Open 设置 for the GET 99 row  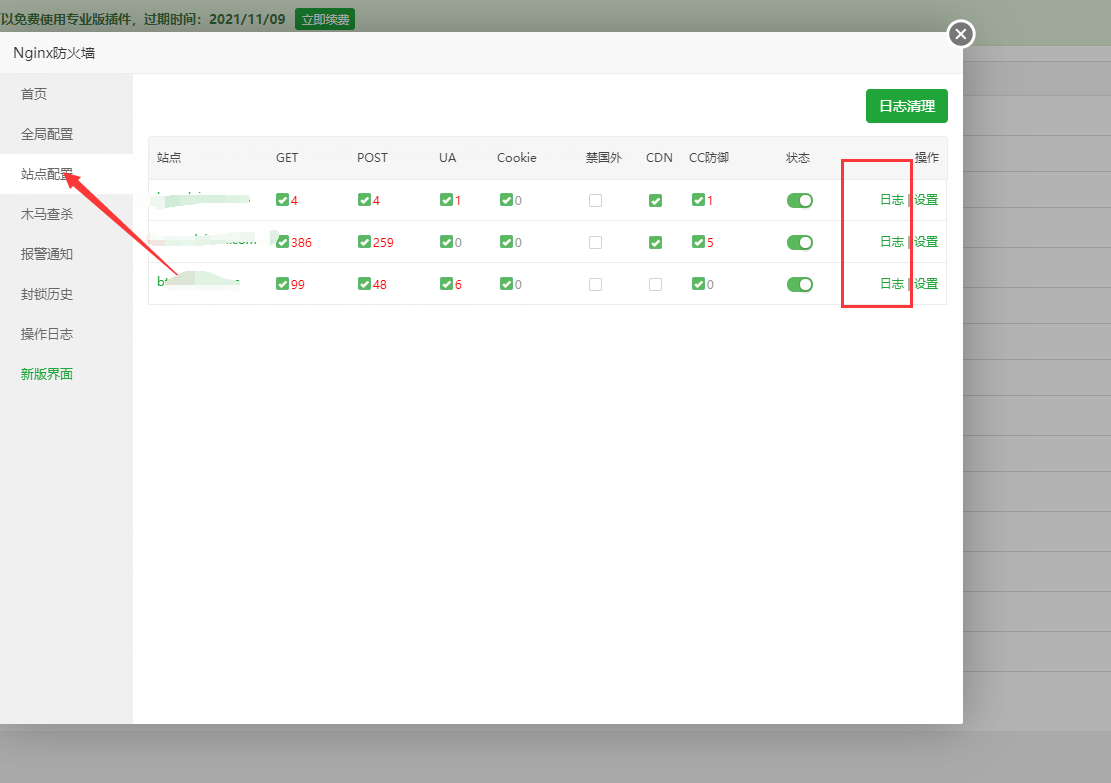pyautogui.click(x=925, y=283)
